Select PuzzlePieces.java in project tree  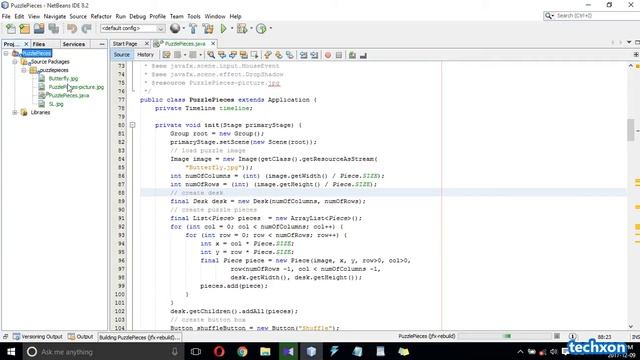coord(69,96)
